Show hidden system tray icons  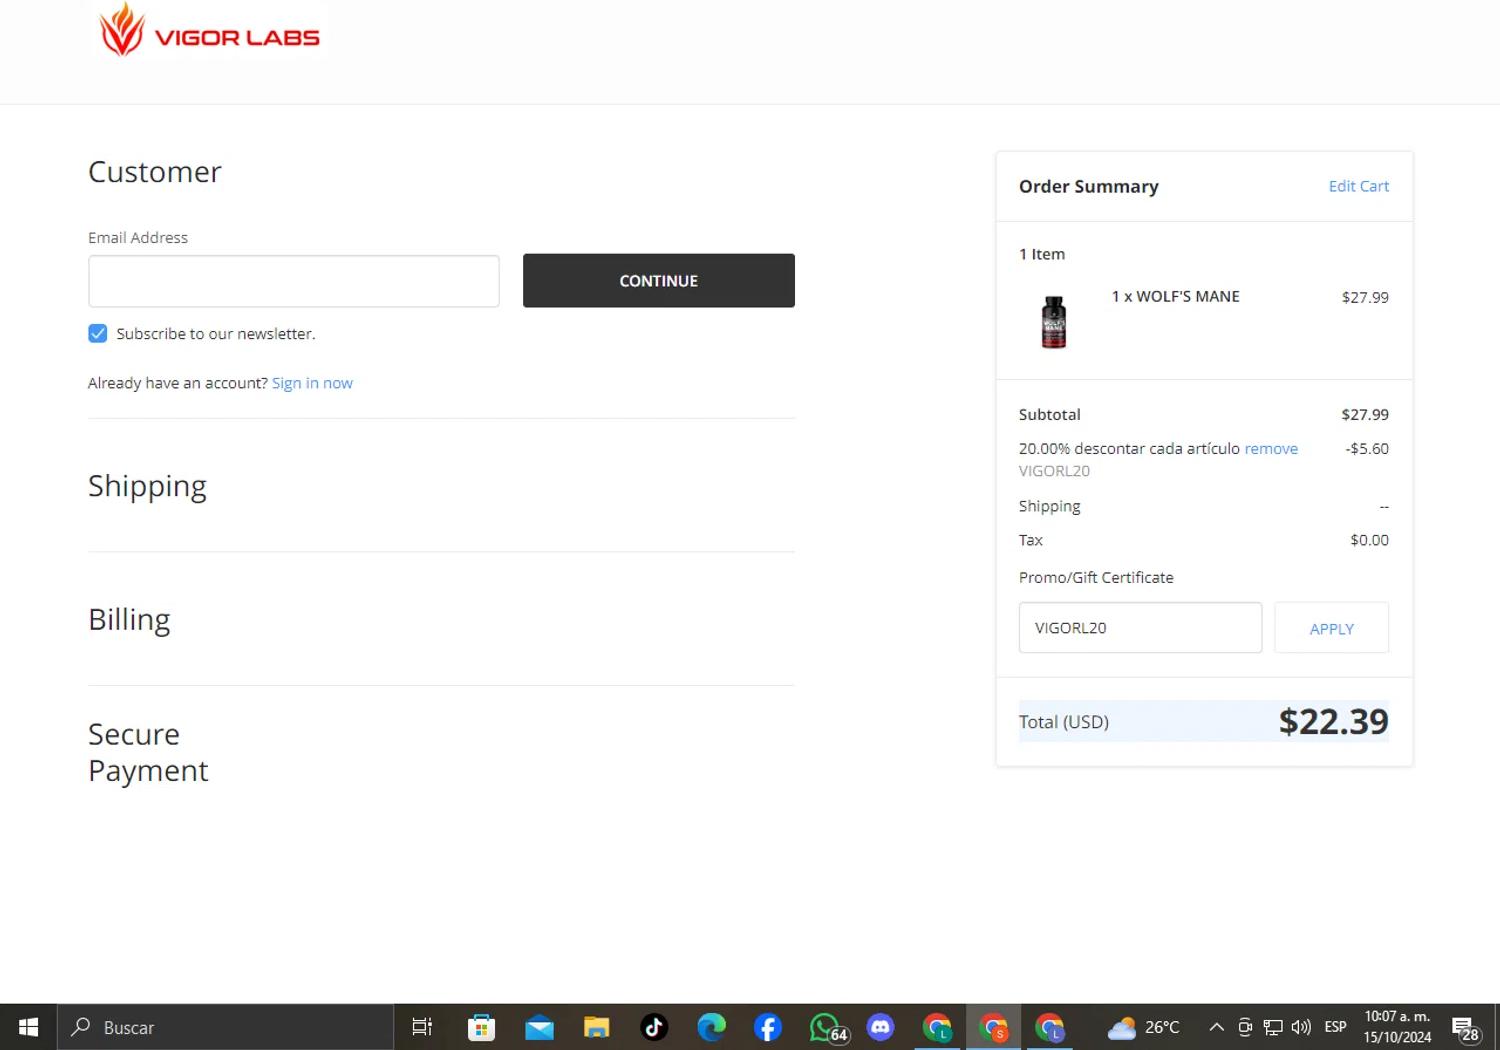click(x=1216, y=1027)
